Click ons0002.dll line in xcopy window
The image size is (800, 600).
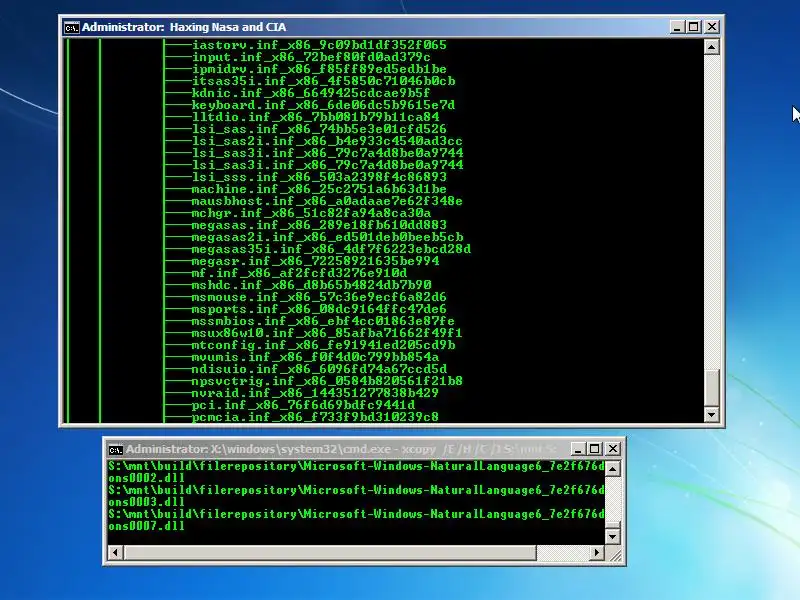click(146, 478)
